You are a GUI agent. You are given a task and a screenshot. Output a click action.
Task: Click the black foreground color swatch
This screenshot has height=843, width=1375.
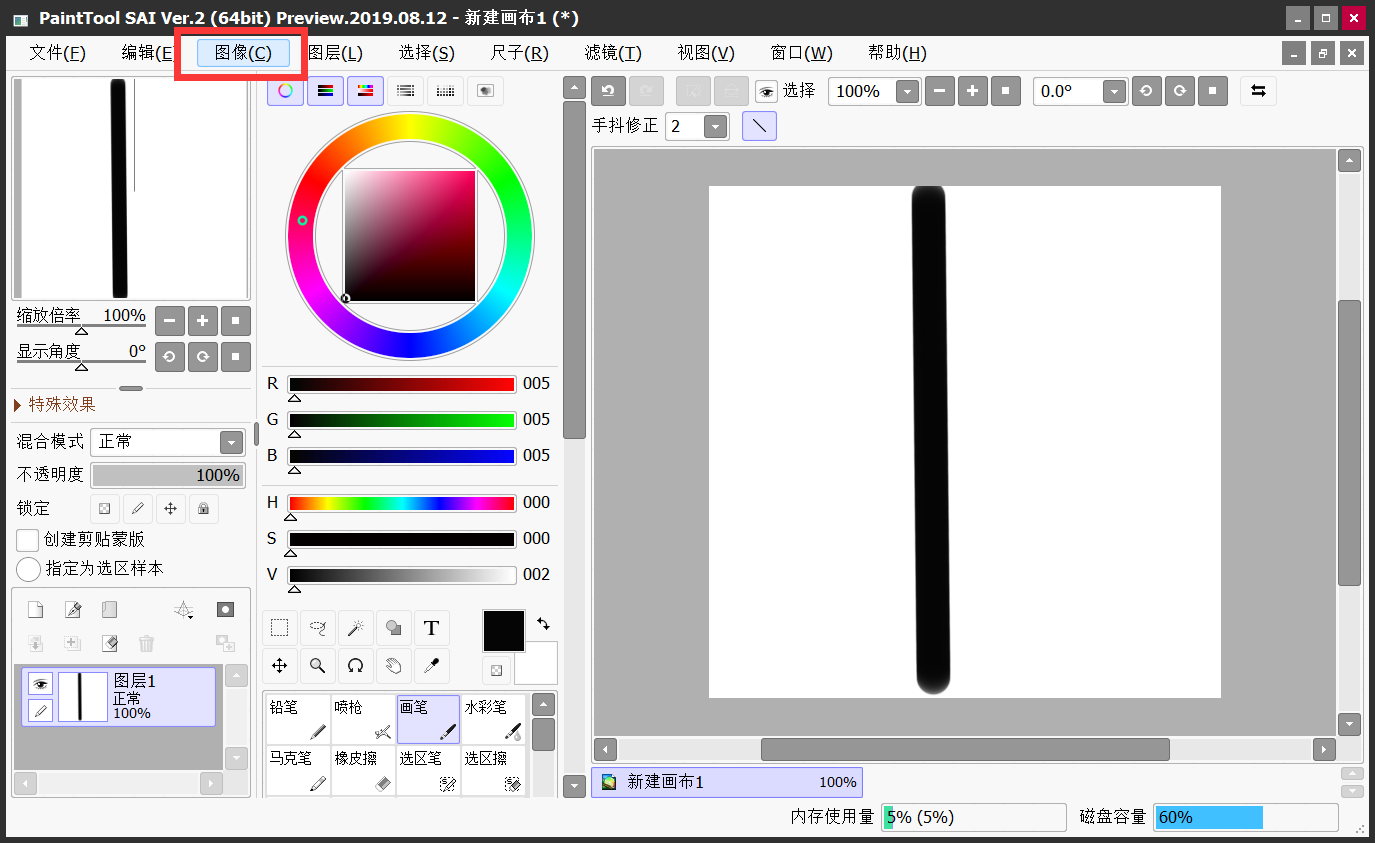[x=504, y=631]
